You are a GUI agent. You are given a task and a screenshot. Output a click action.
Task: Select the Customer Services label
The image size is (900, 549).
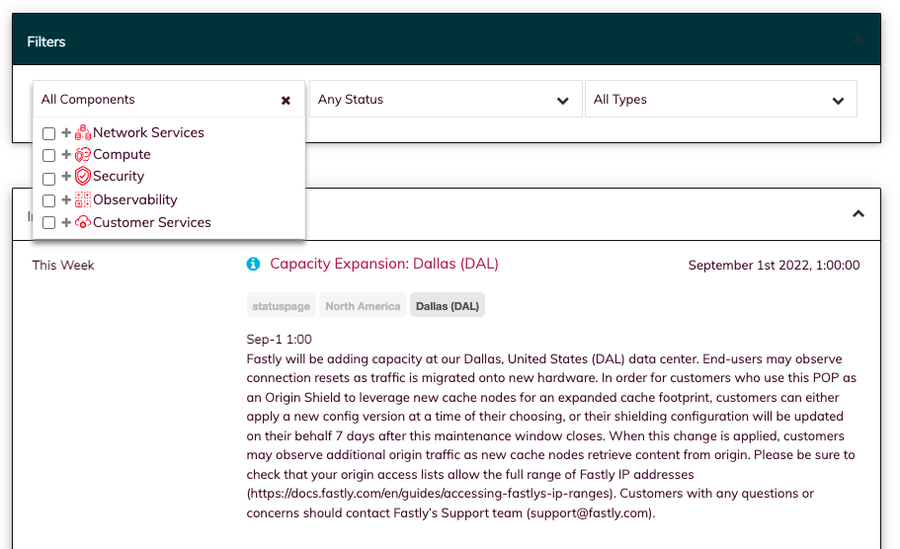[x=152, y=222]
